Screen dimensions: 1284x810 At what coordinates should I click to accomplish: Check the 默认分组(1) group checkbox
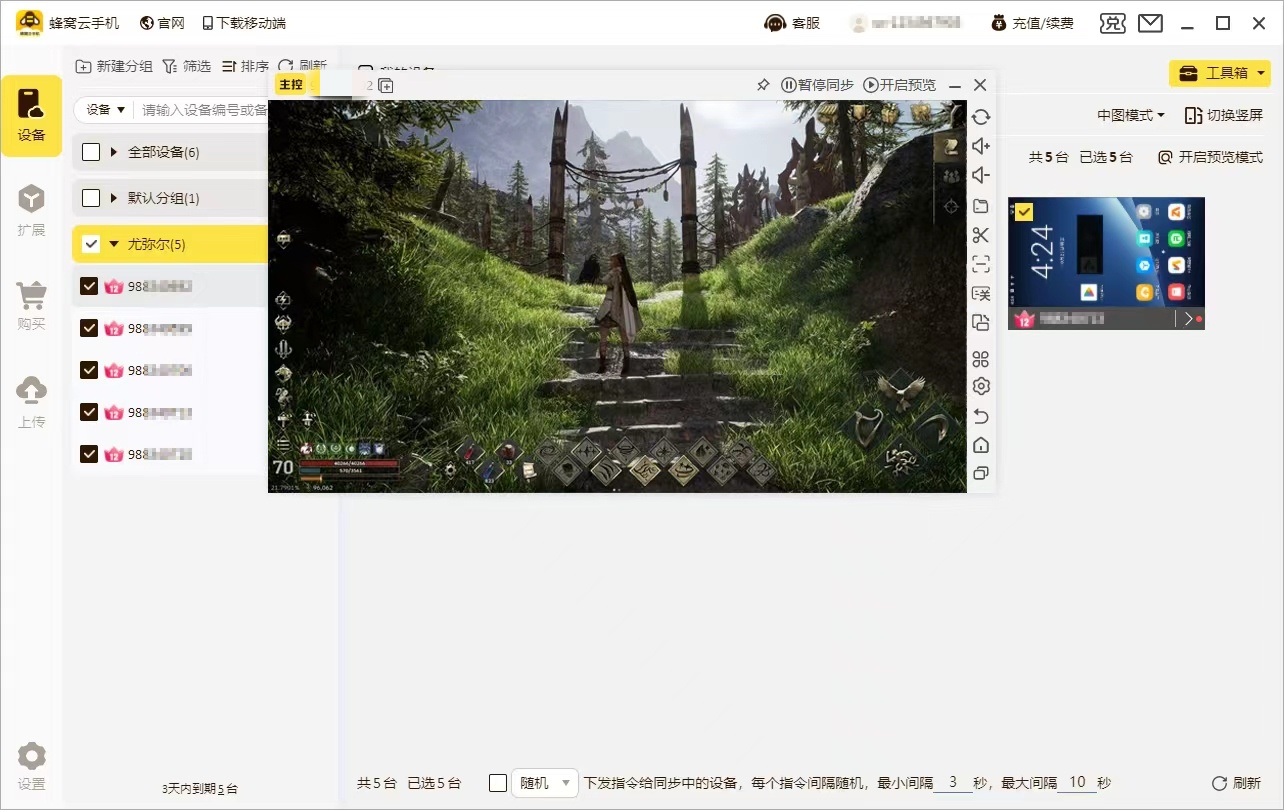click(91, 198)
